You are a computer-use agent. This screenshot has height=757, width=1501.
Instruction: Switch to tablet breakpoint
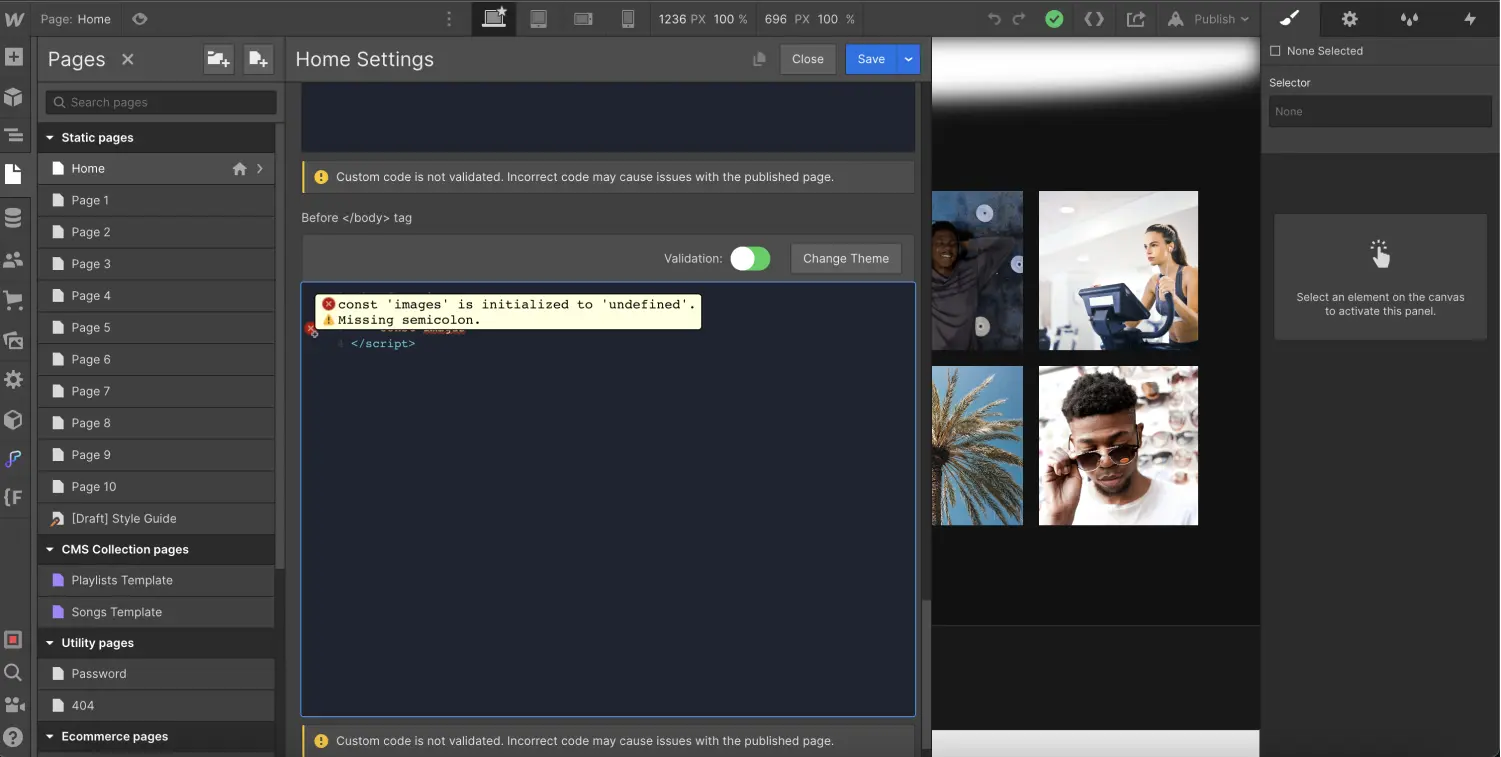click(538, 19)
